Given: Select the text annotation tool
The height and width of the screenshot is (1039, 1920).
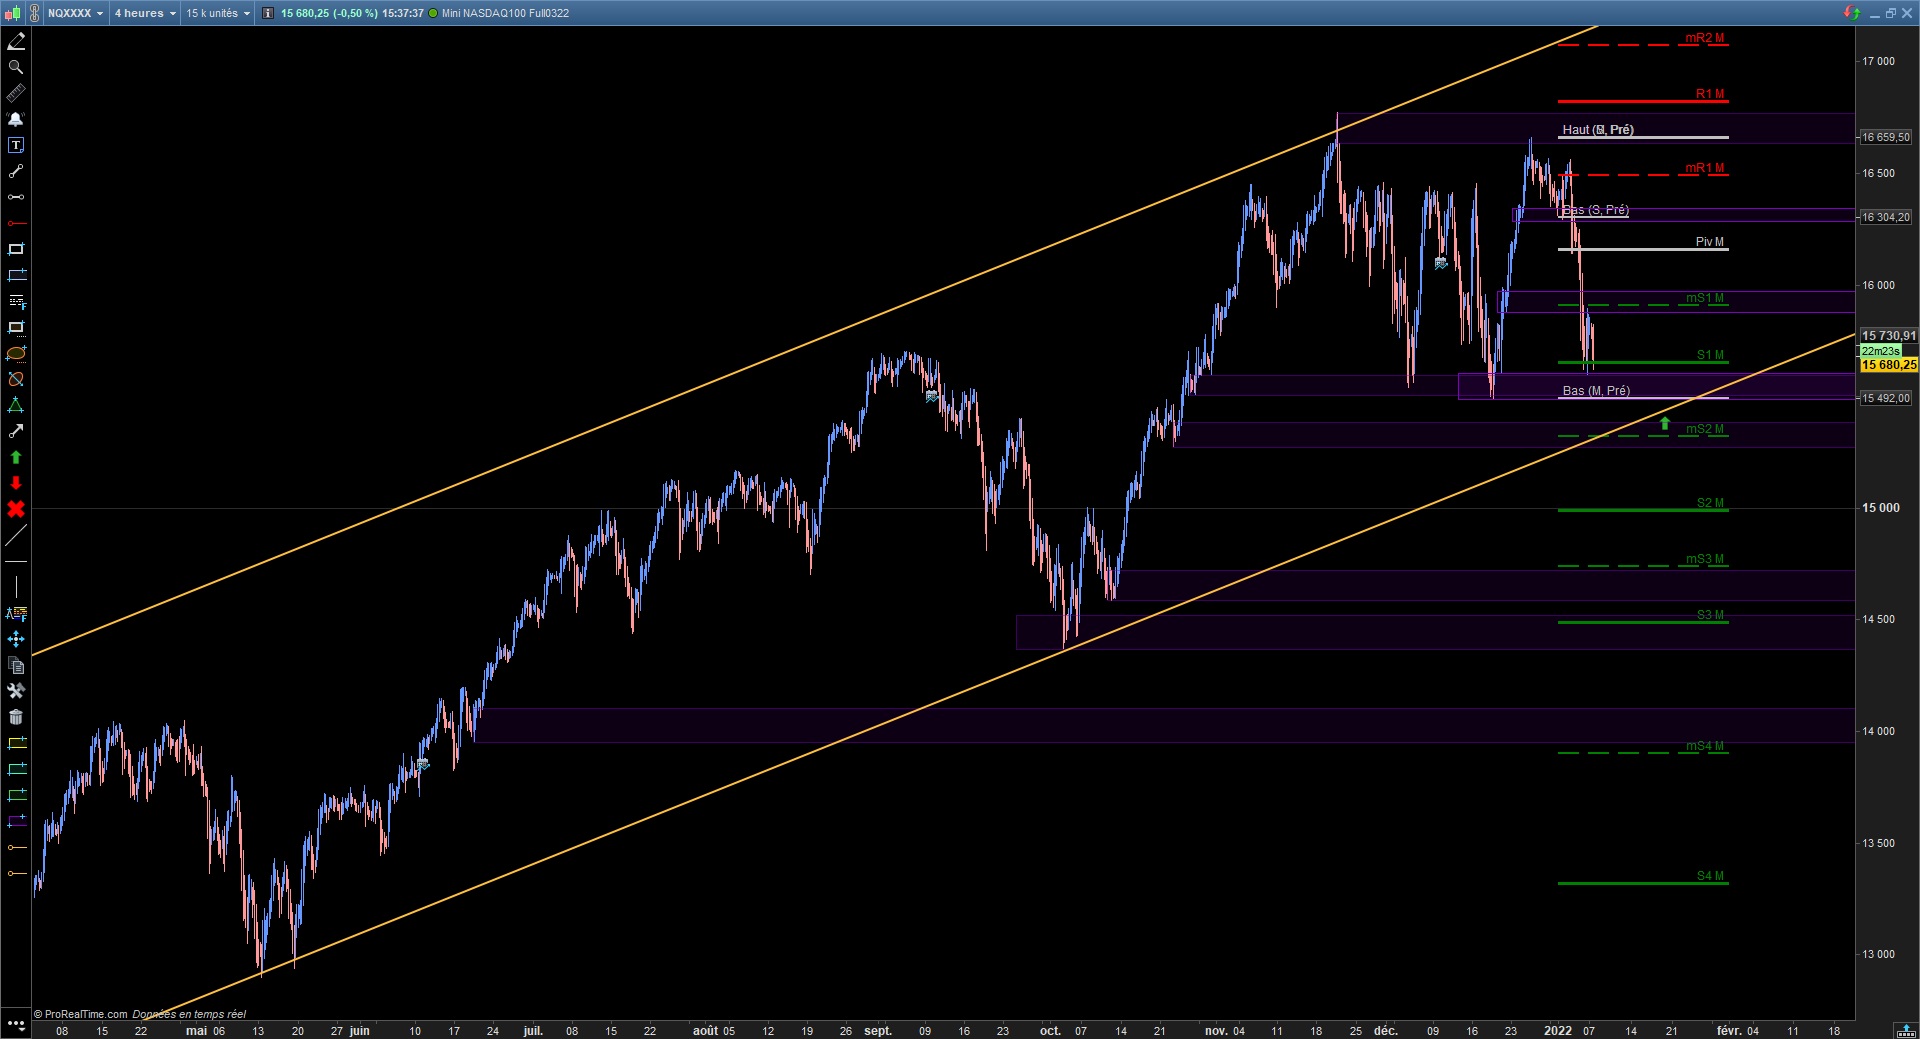Looking at the screenshot, I should tap(16, 145).
